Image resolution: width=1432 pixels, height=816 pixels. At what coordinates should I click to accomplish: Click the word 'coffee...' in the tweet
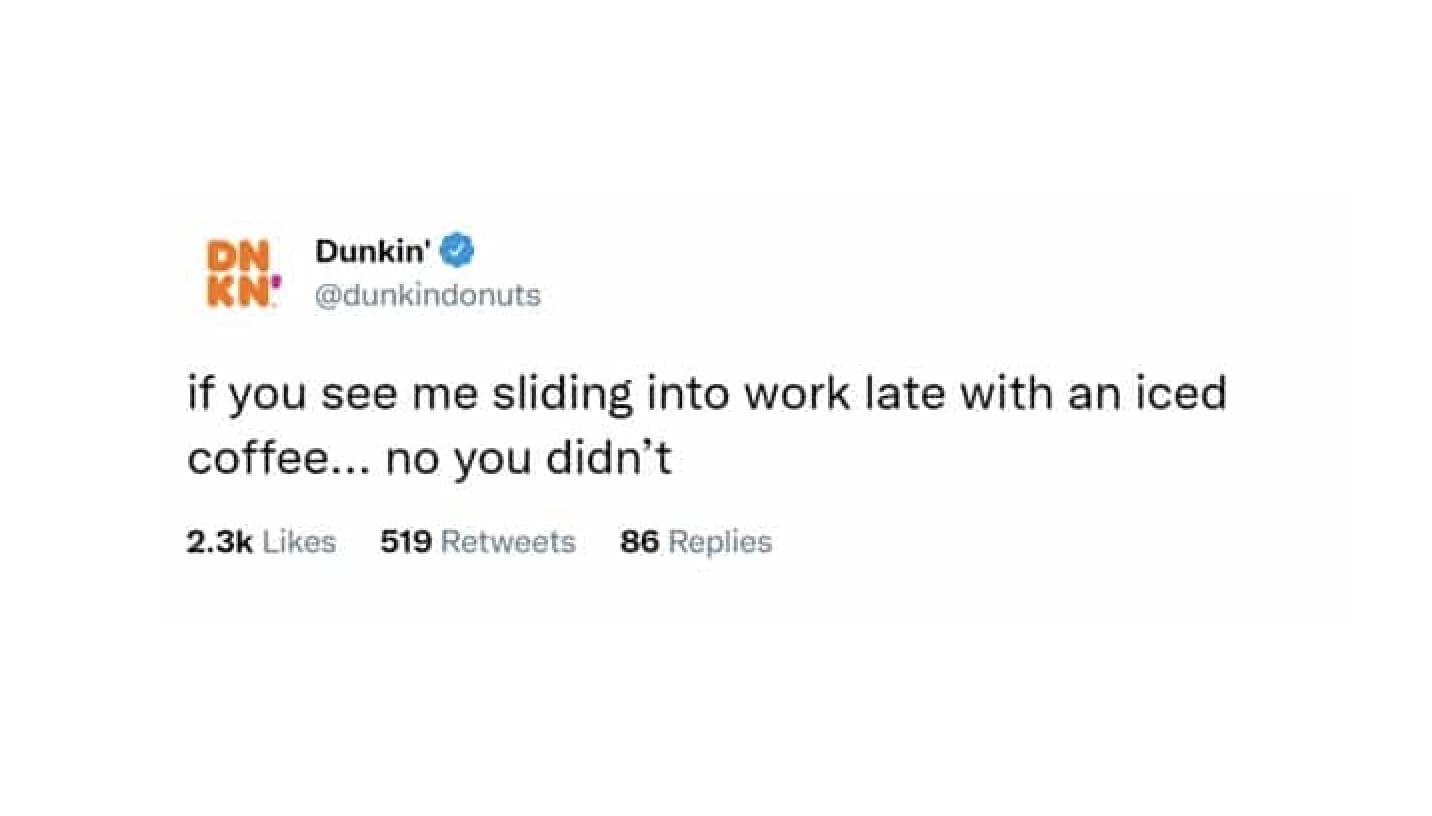click(x=278, y=458)
